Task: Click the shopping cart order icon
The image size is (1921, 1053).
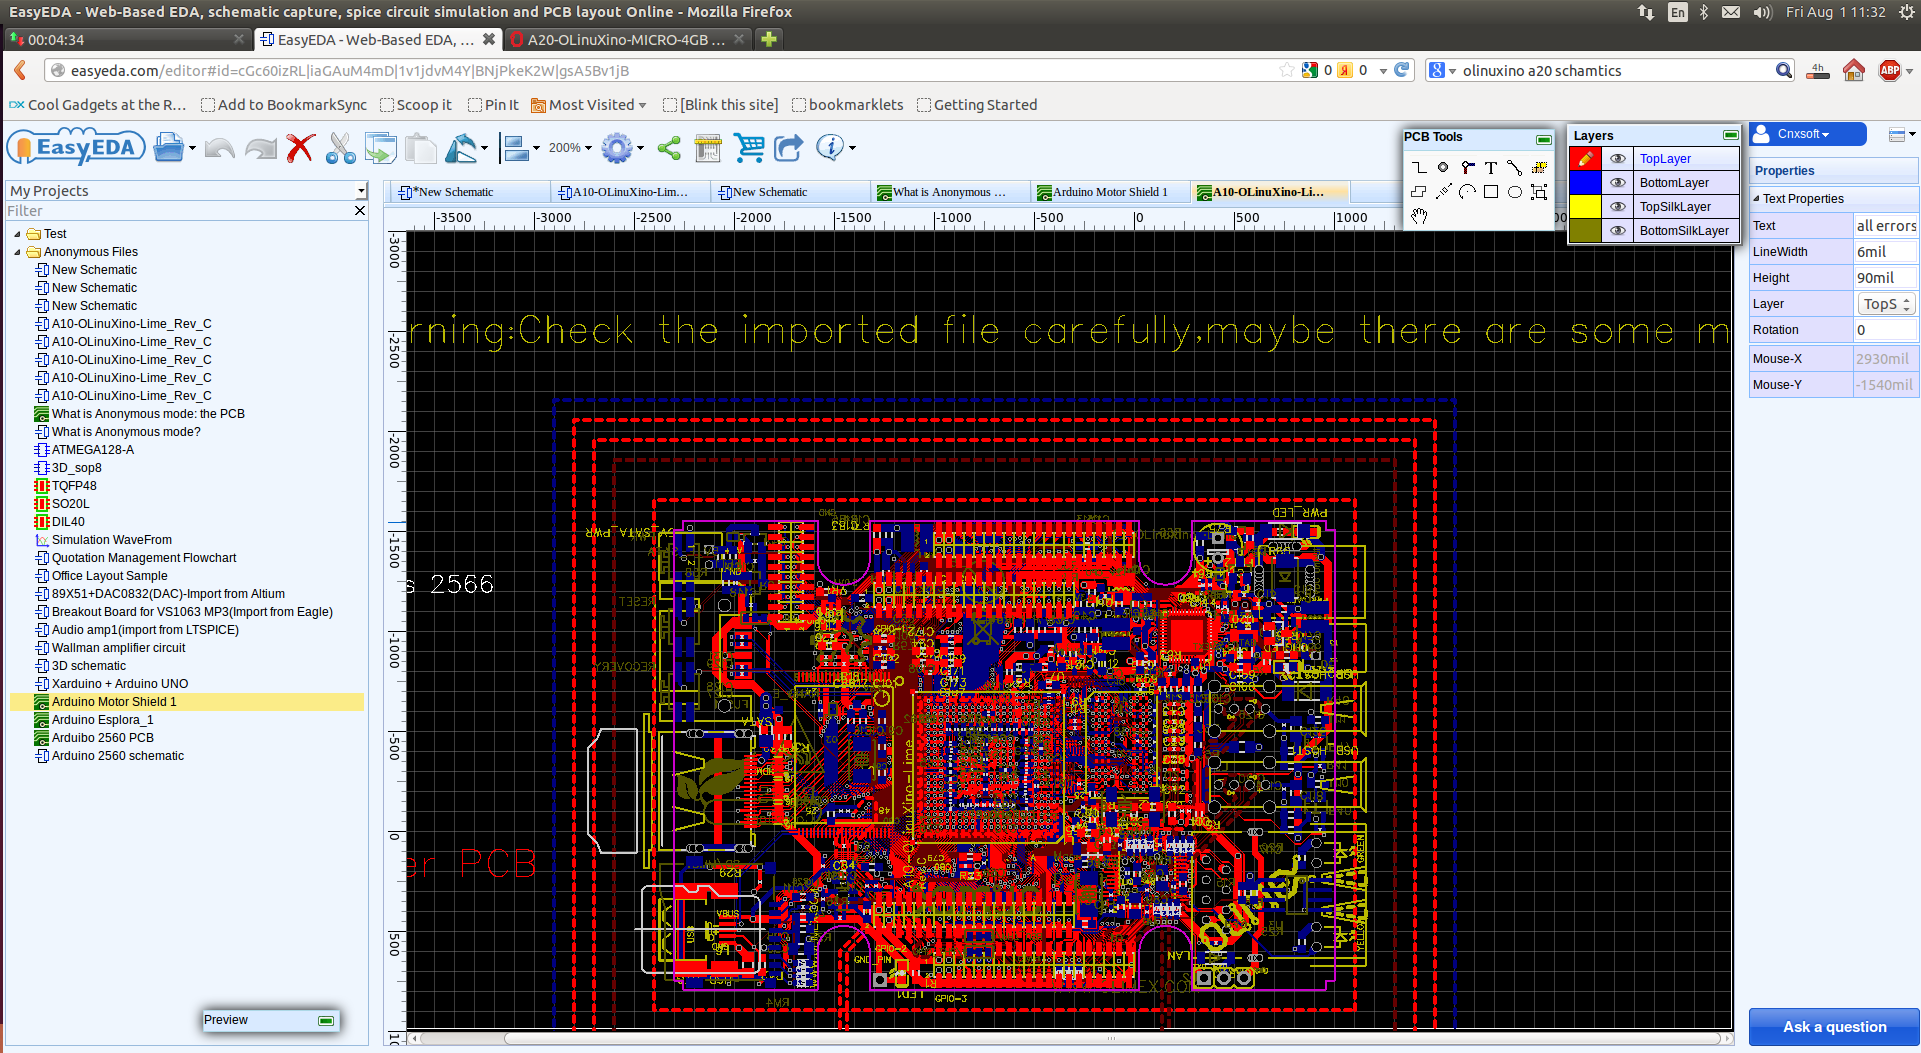Action: (749, 149)
